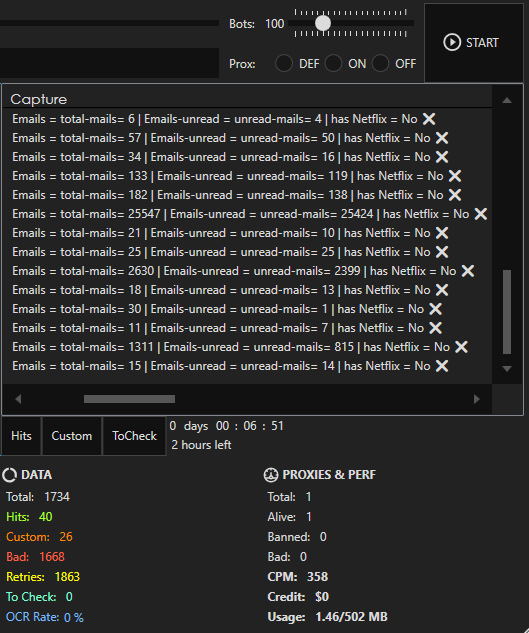Click the X icon on total-mails= 2630 row
Screen dimensions: 529x633
(468, 271)
